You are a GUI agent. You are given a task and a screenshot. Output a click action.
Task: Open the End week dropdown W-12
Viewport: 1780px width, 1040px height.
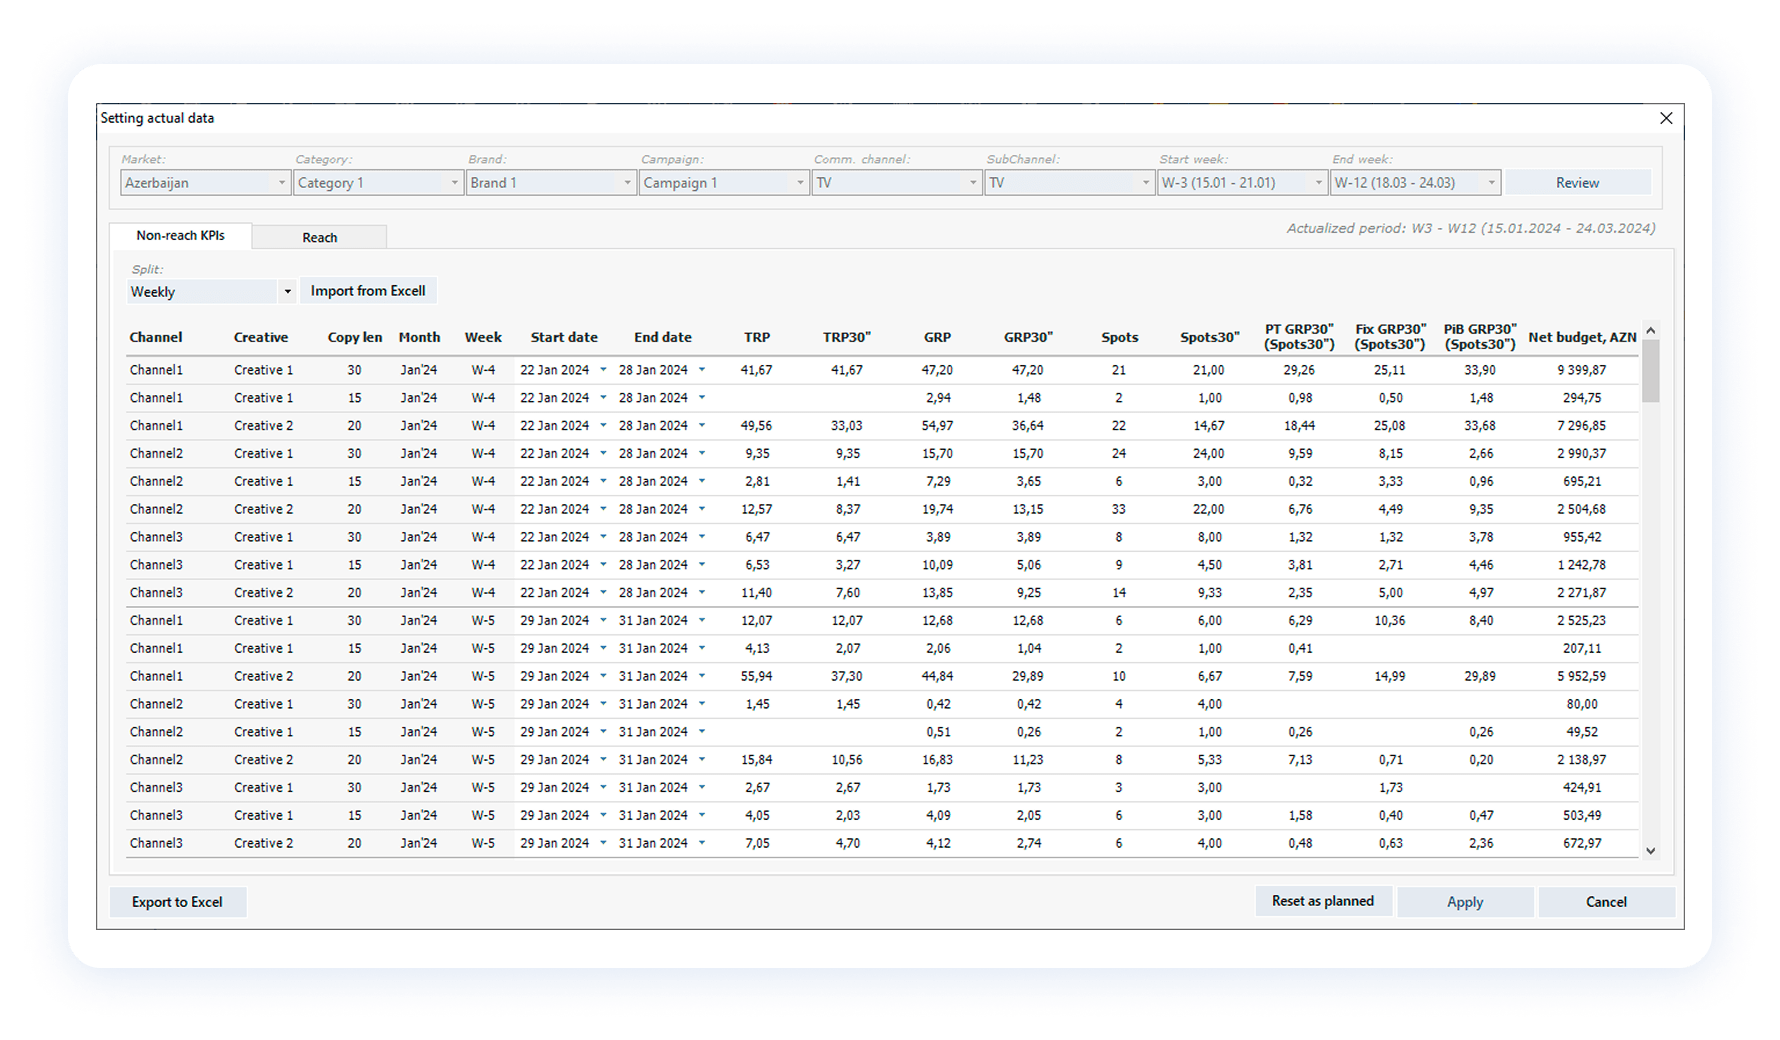click(1415, 183)
